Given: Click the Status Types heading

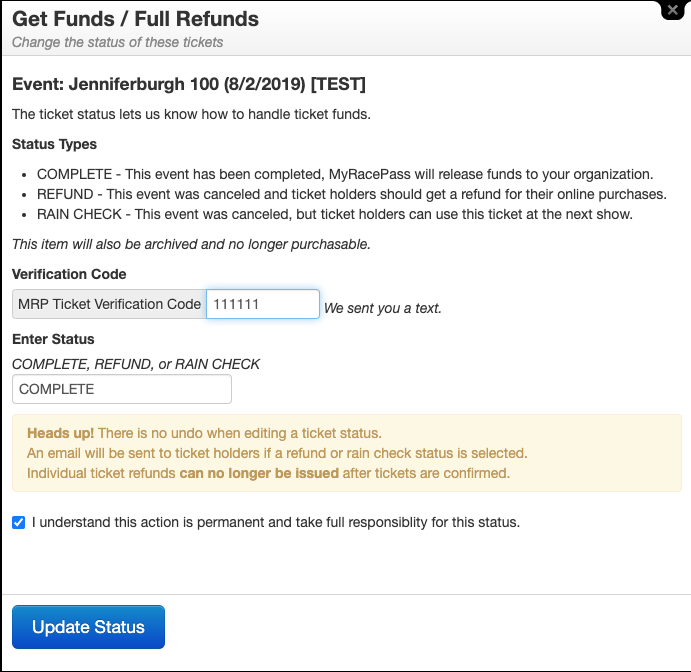Looking at the screenshot, I should (x=55, y=145).
